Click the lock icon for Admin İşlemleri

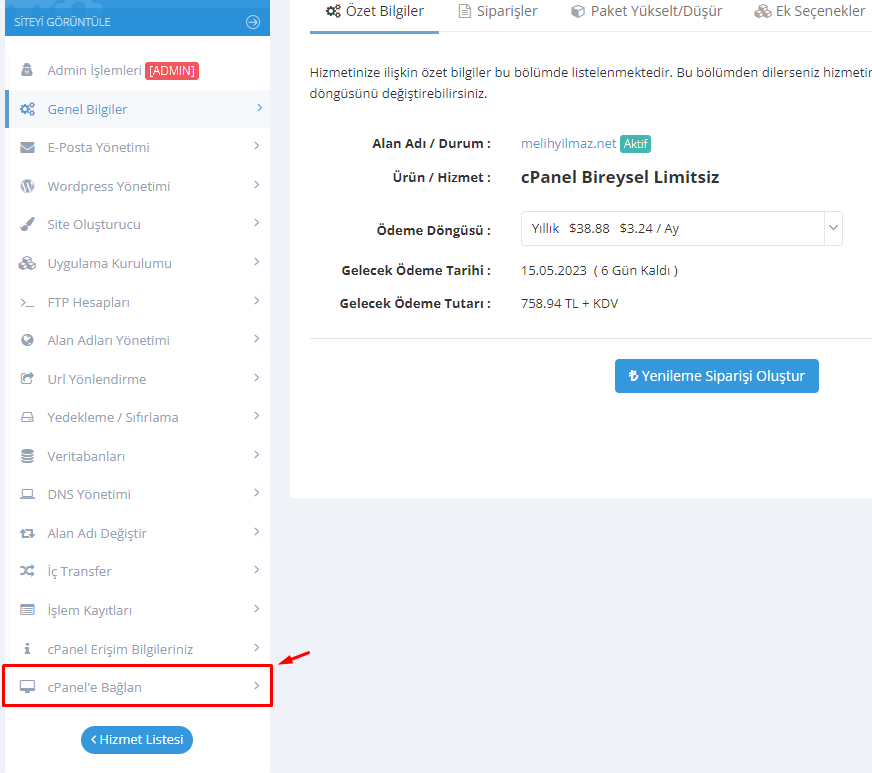pos(28,71)
